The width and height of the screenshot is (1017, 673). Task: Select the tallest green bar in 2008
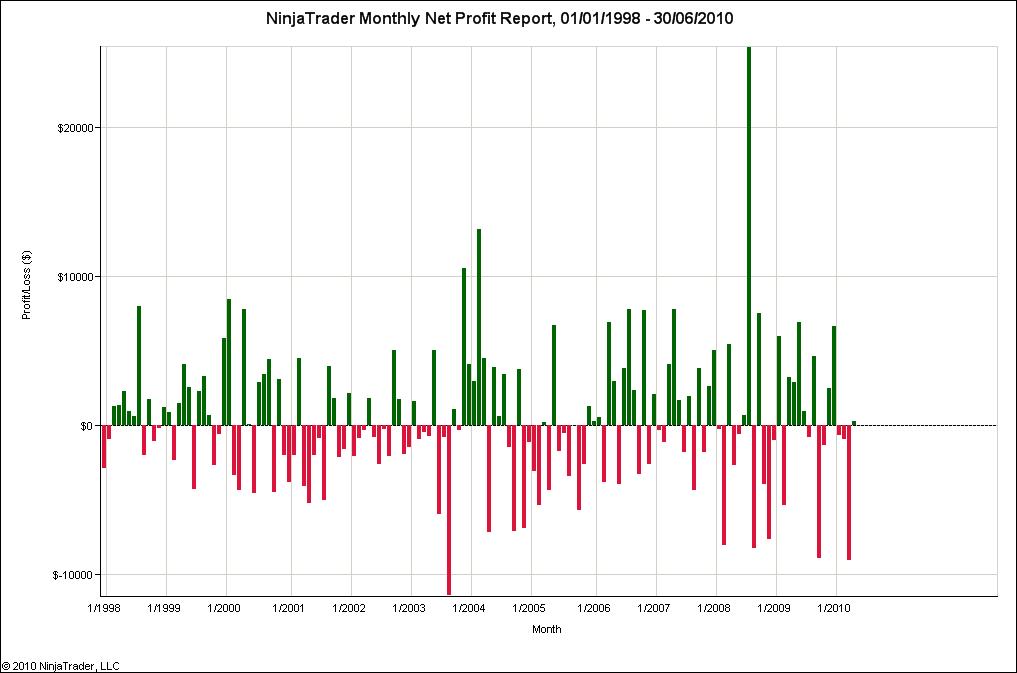point(749,236)
